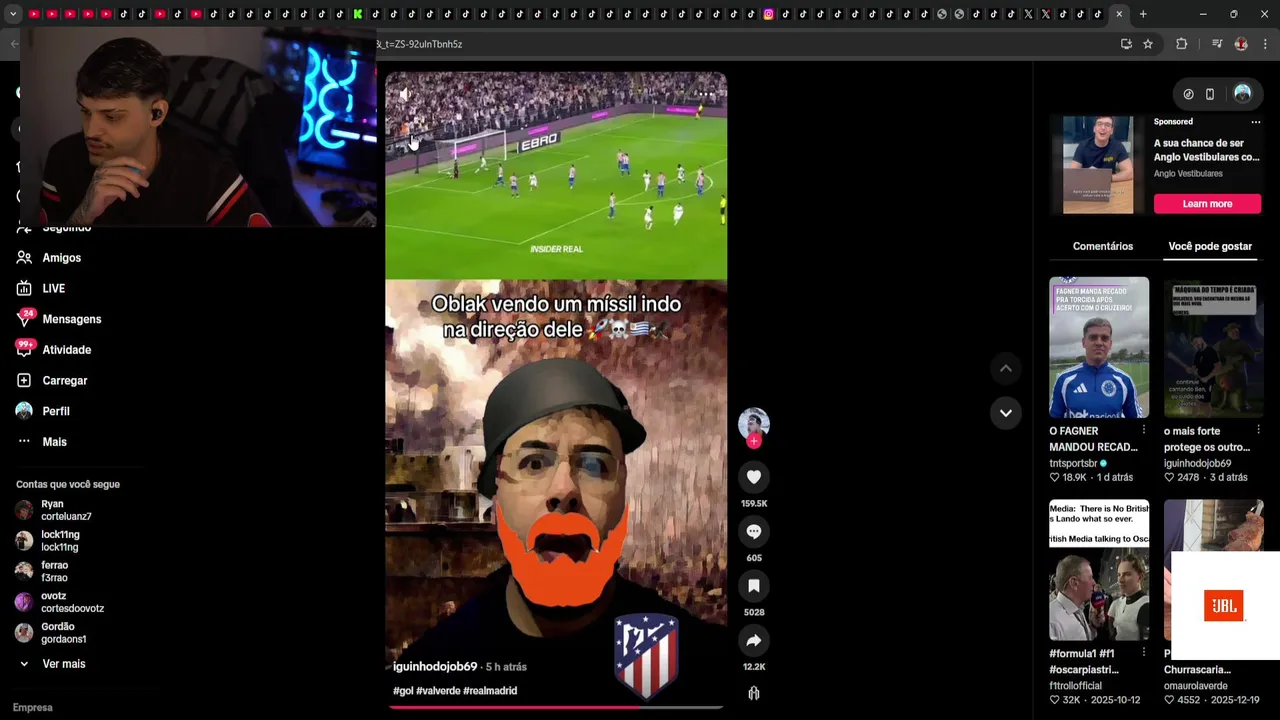
Task: Go to the next video with down arrow
Action: point(1006,412)
